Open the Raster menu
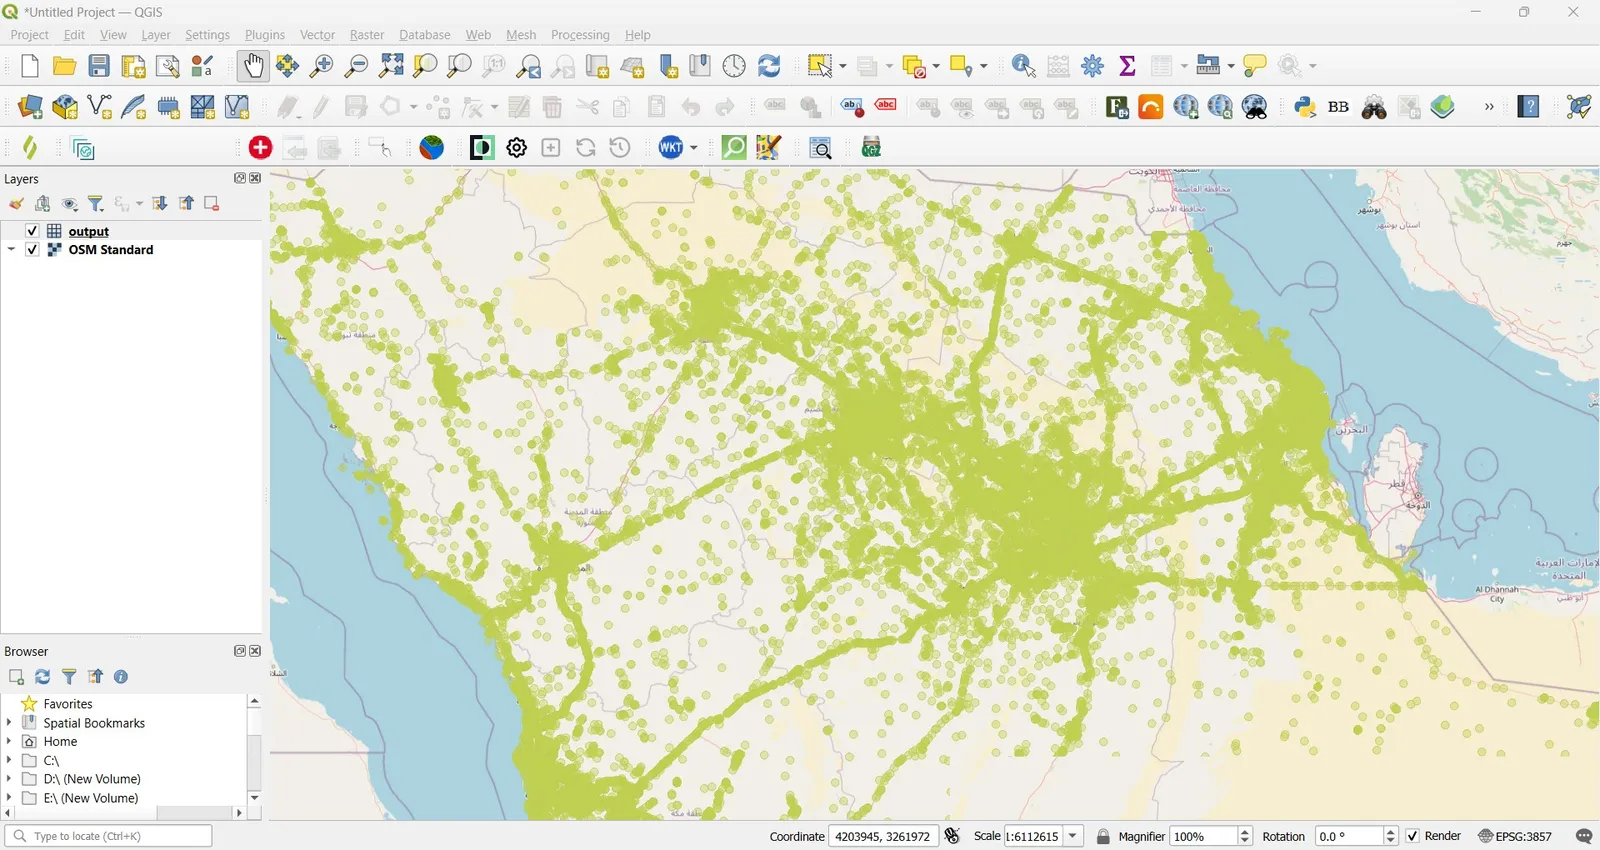Screen dimensions: 1600x850 (x=367, y=35)
